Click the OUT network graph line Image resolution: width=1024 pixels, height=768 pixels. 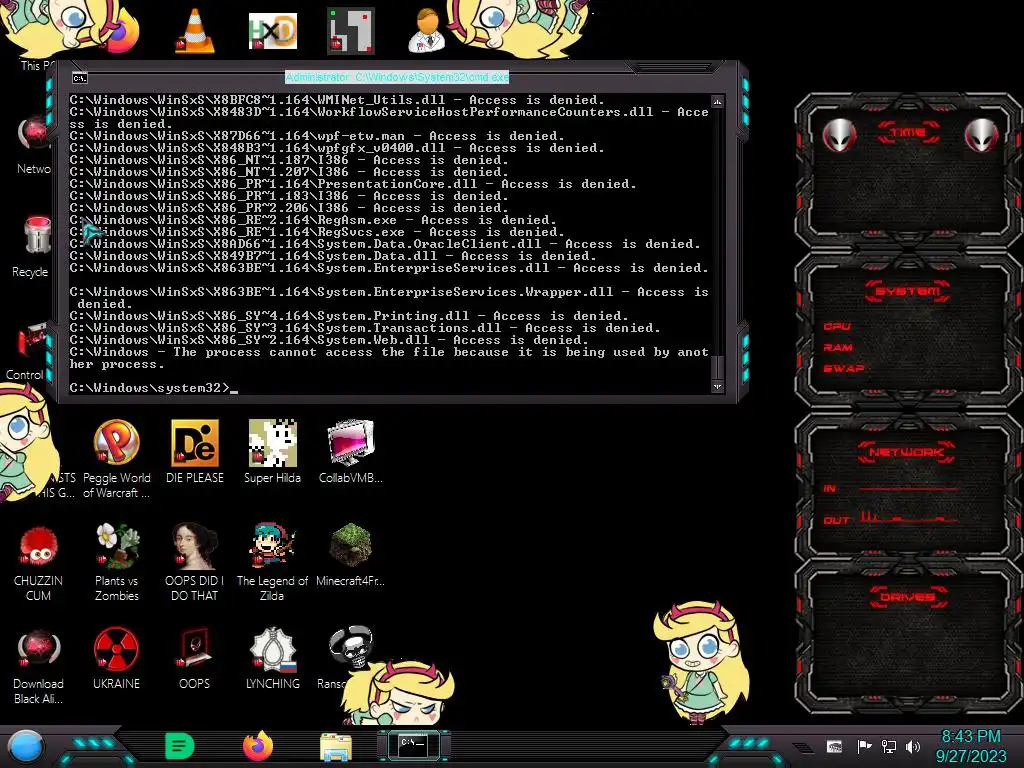pos(908,518)
